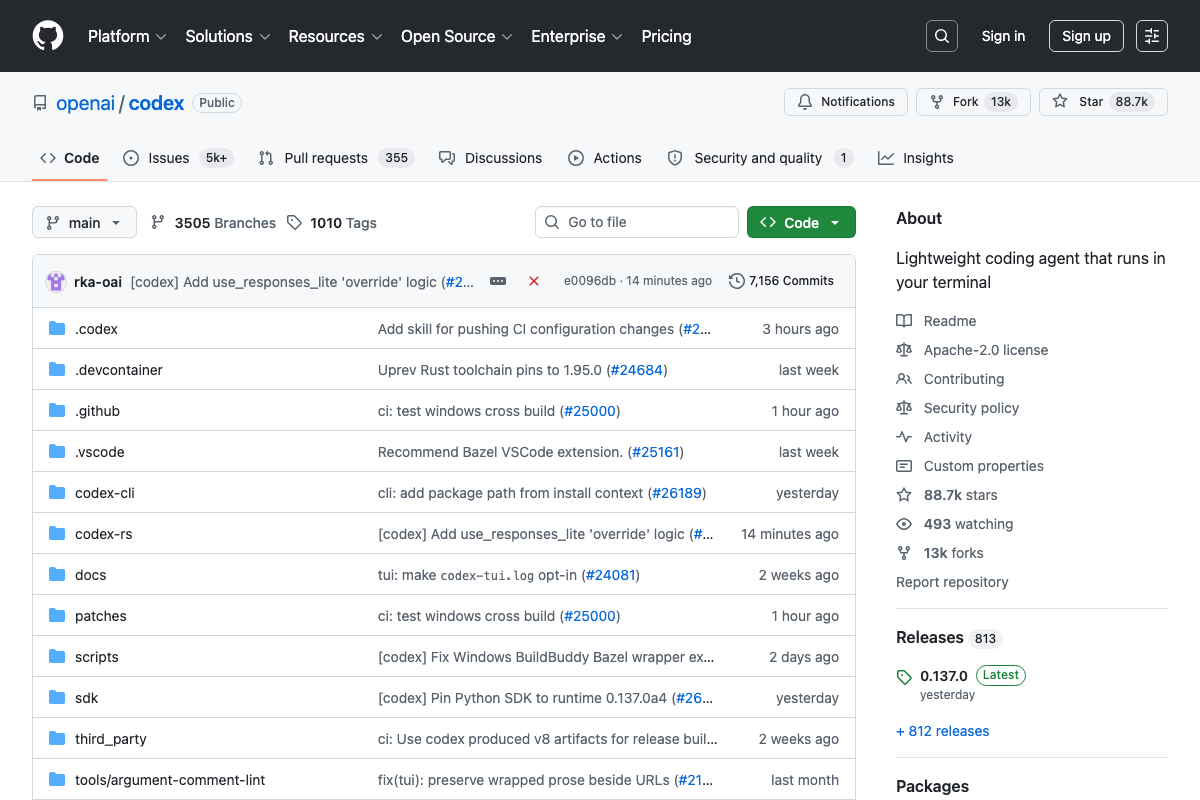Open the 0.137.0 latest release
The image size is (1200, 800).
coord(944,676)
